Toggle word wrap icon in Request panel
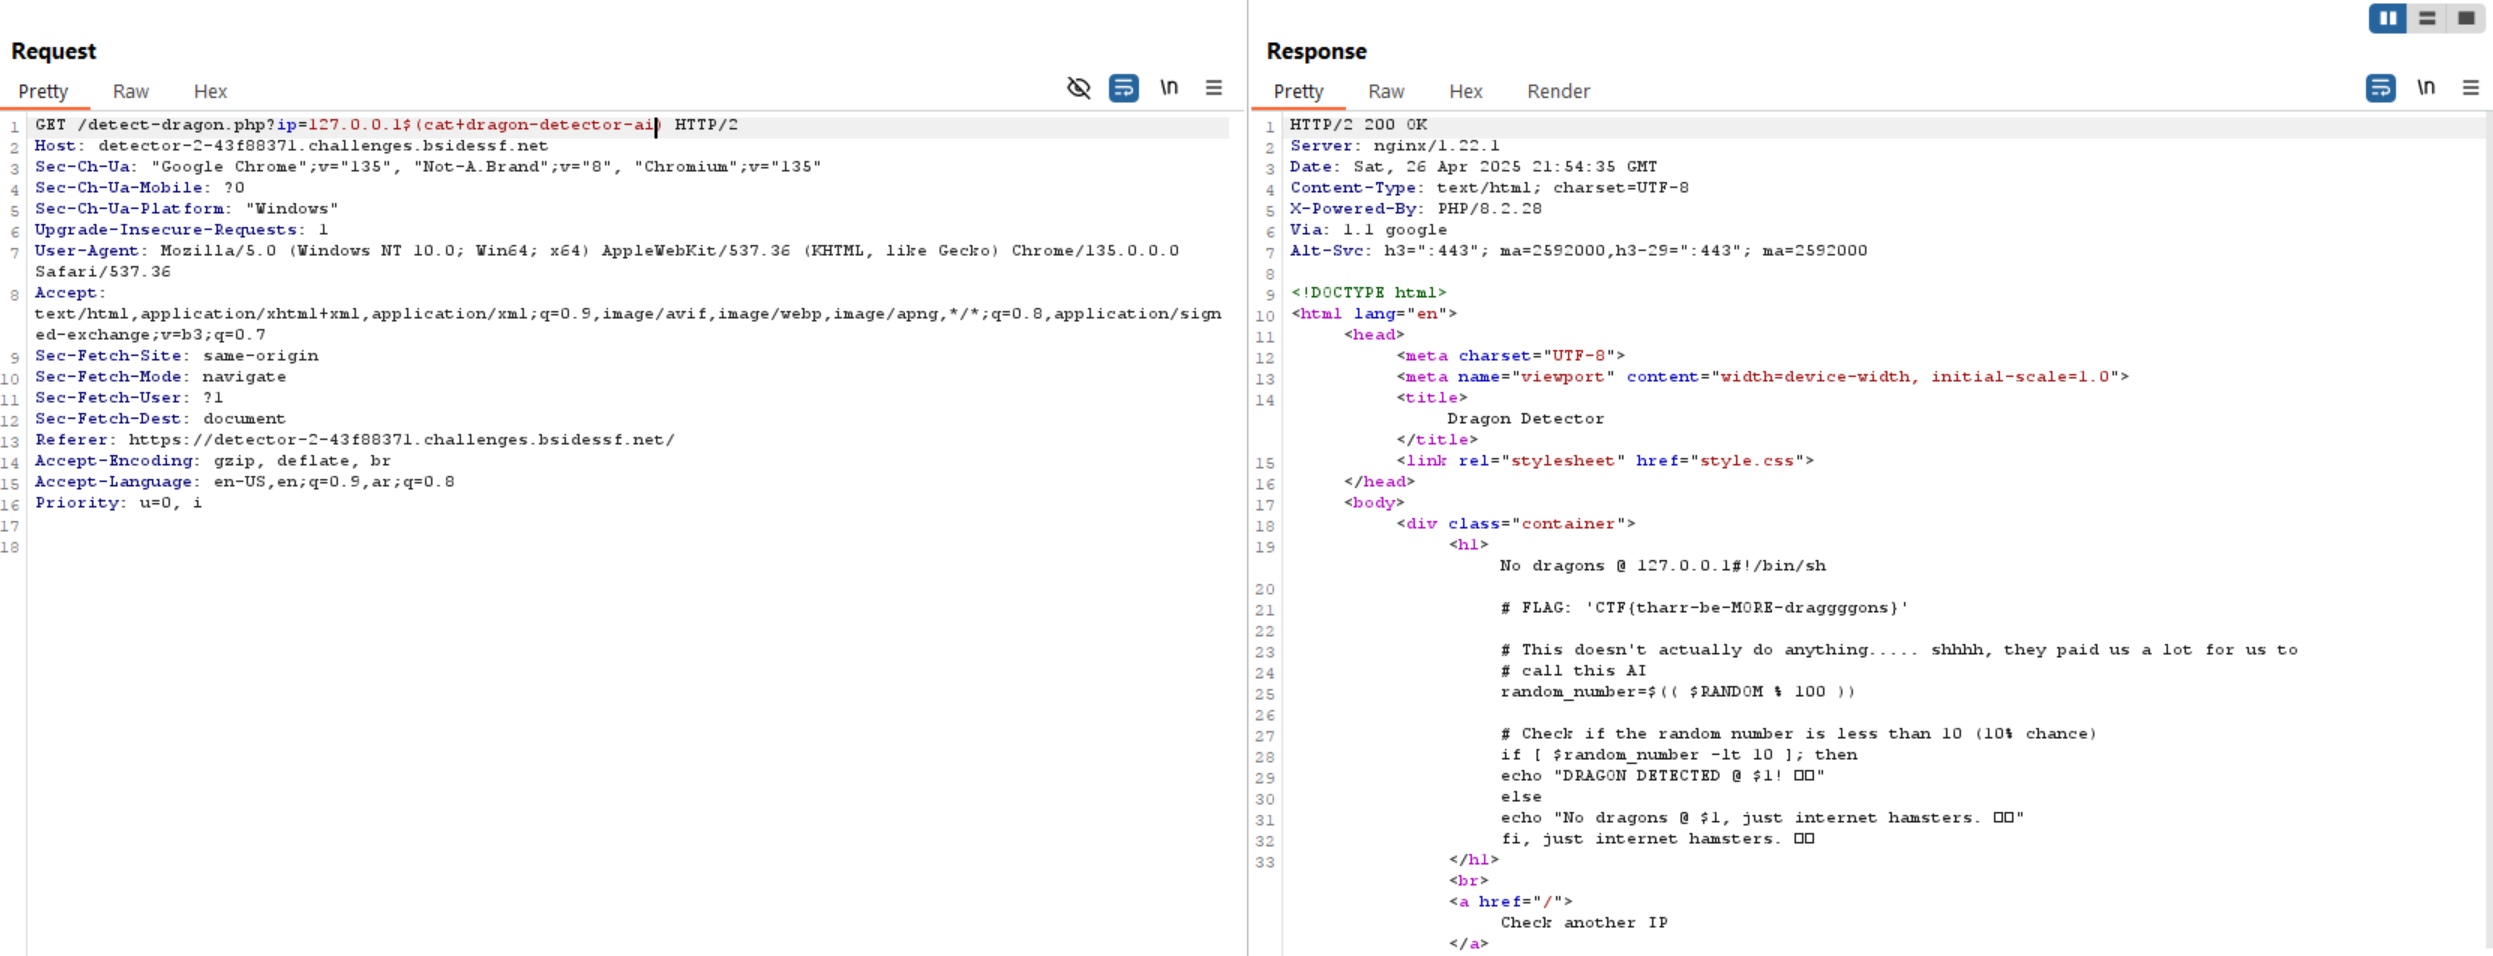 tap(1123, 88)
